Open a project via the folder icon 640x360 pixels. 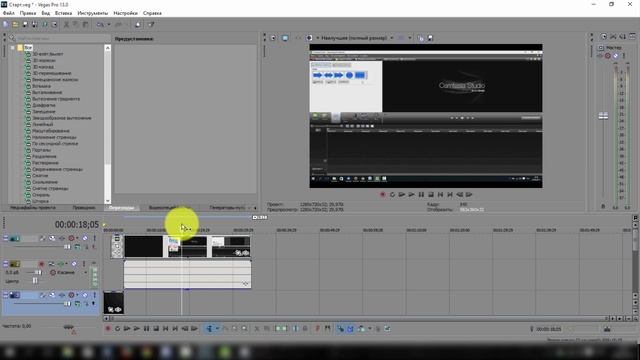(16, 24)
